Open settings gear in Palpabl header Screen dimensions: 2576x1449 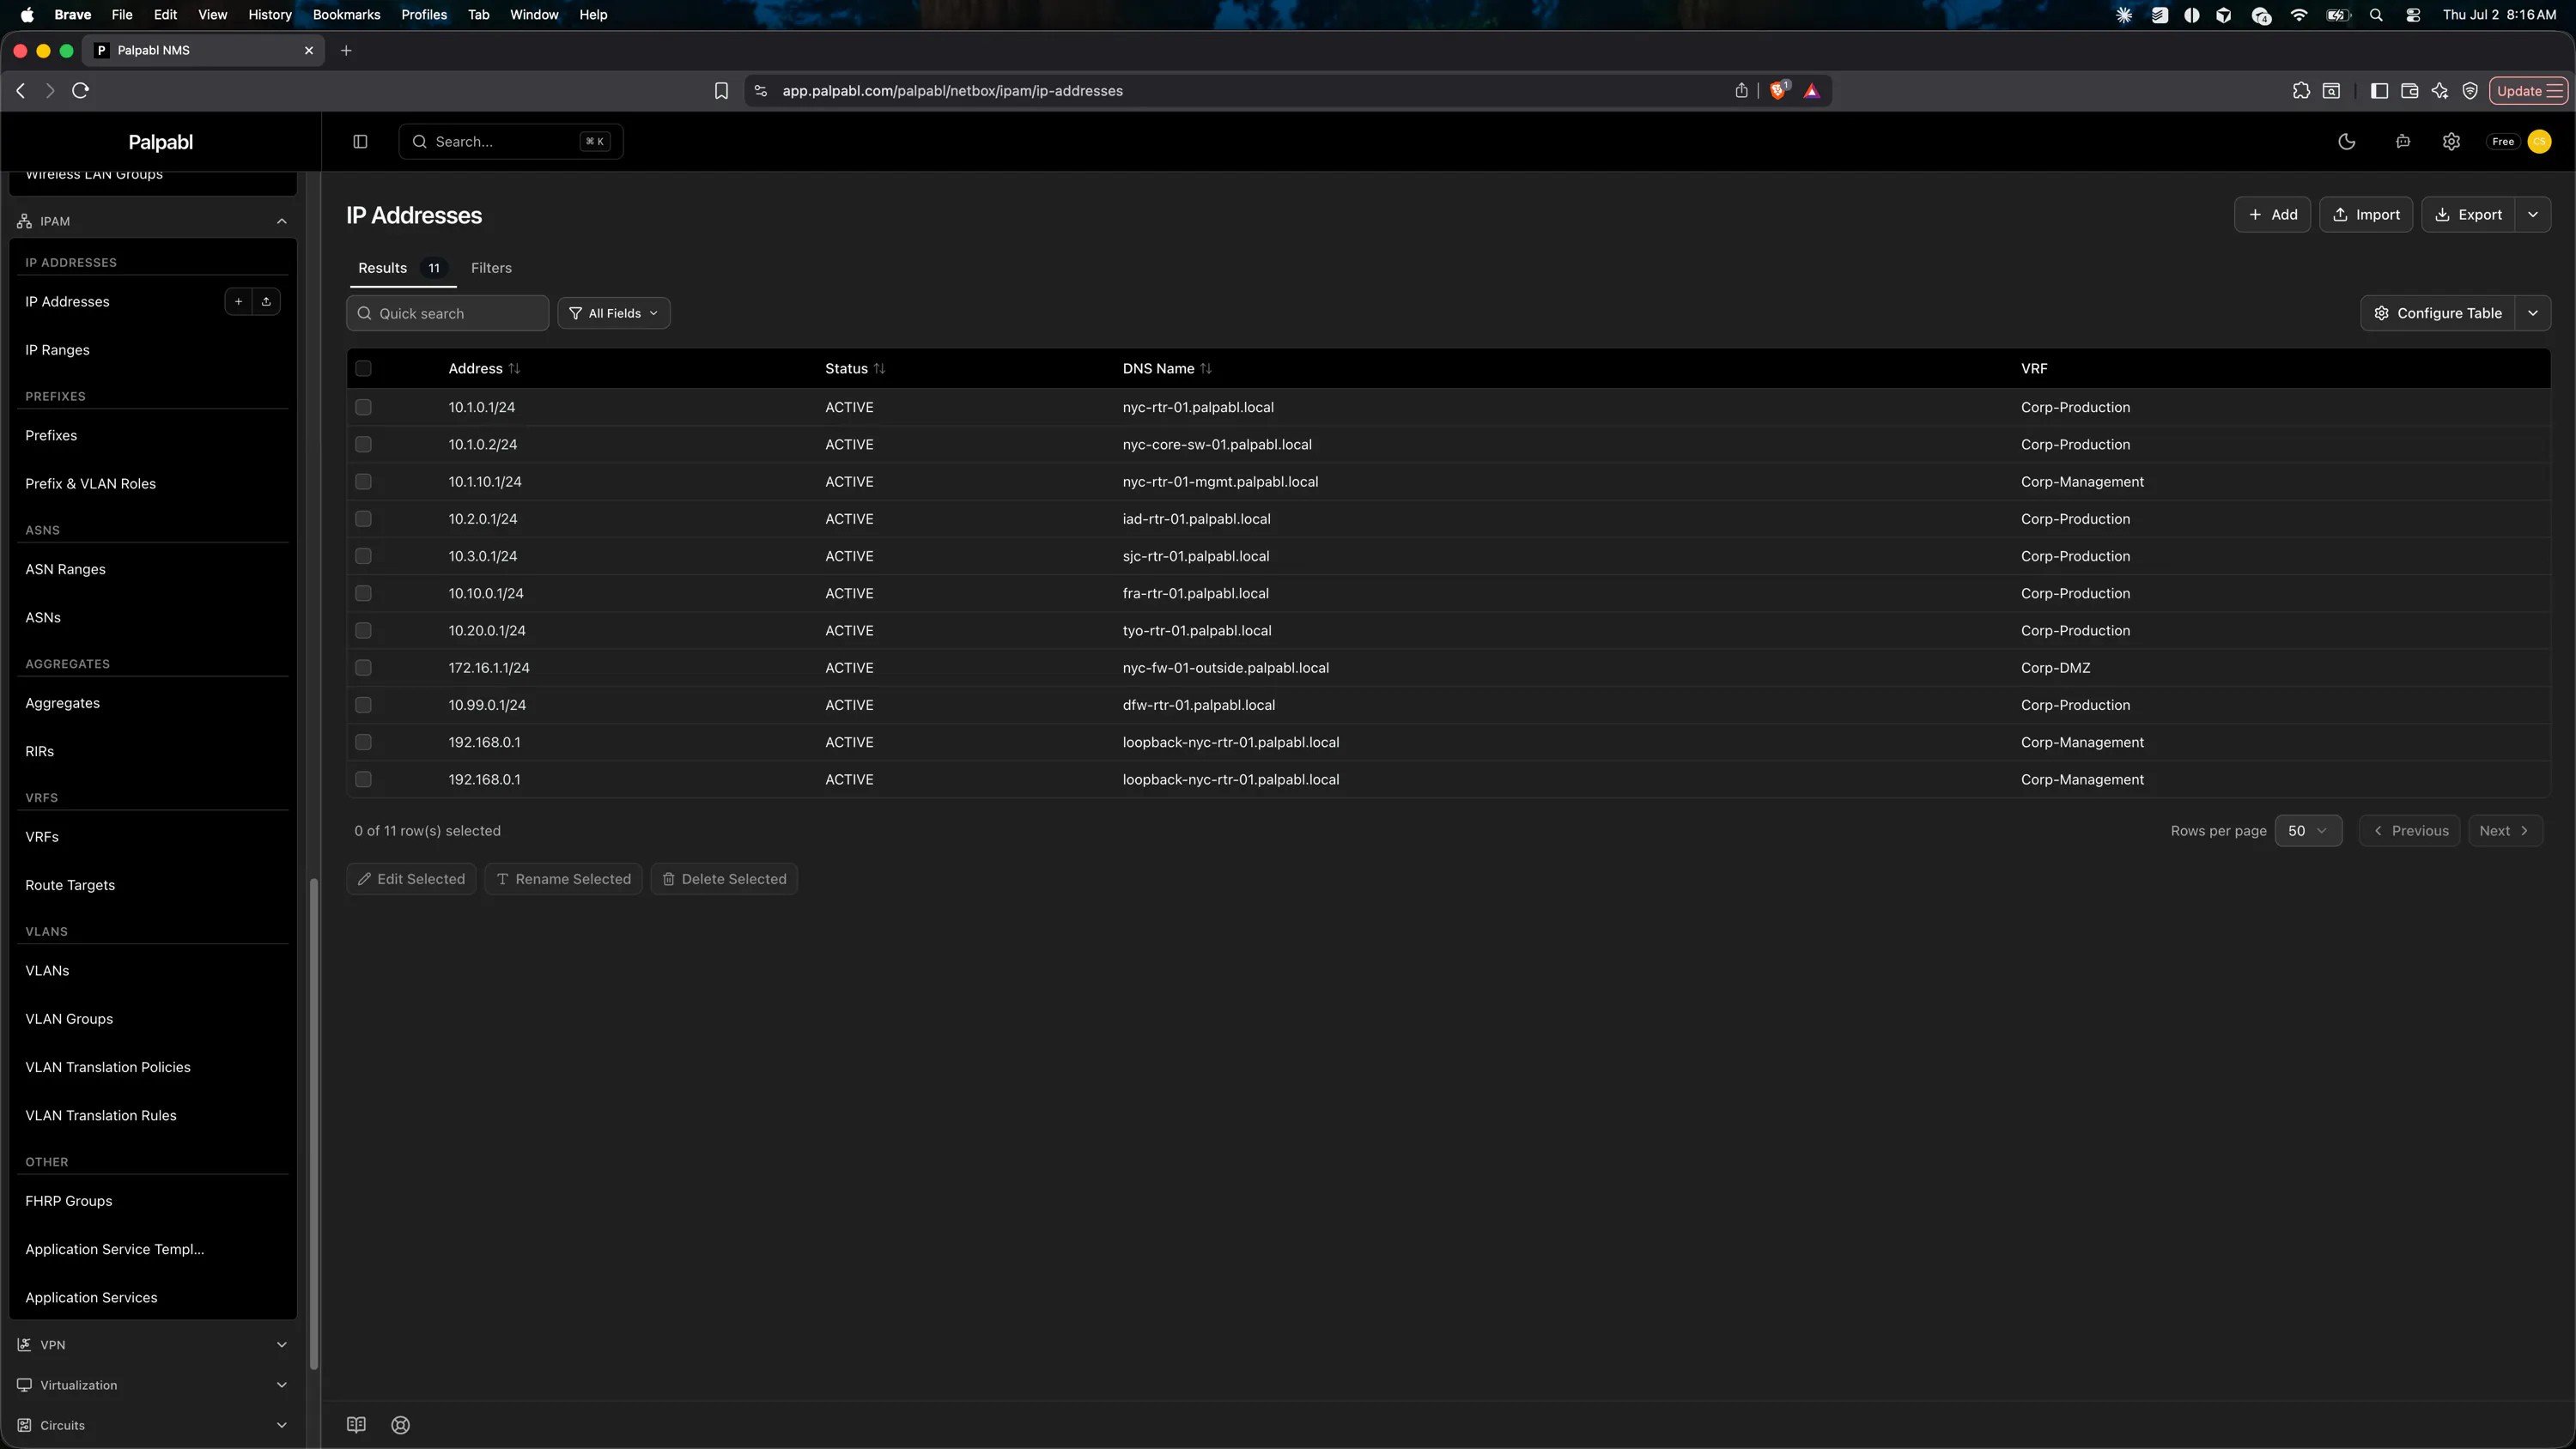pos(2451,141)
